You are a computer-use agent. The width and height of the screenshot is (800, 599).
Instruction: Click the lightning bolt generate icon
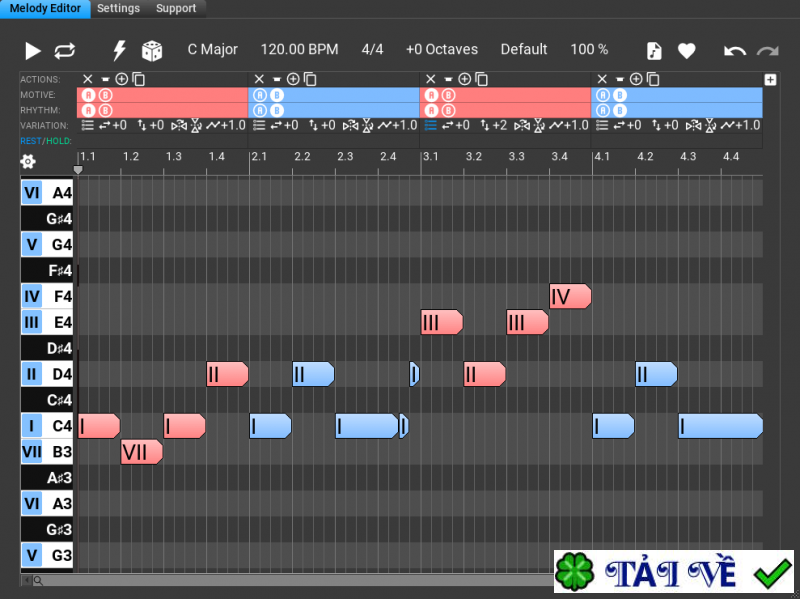pyautogui.click(x=119, y=51)
